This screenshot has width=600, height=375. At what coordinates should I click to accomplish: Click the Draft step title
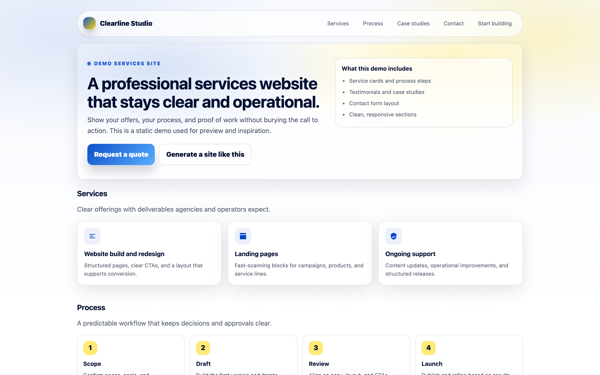point(203,364)
